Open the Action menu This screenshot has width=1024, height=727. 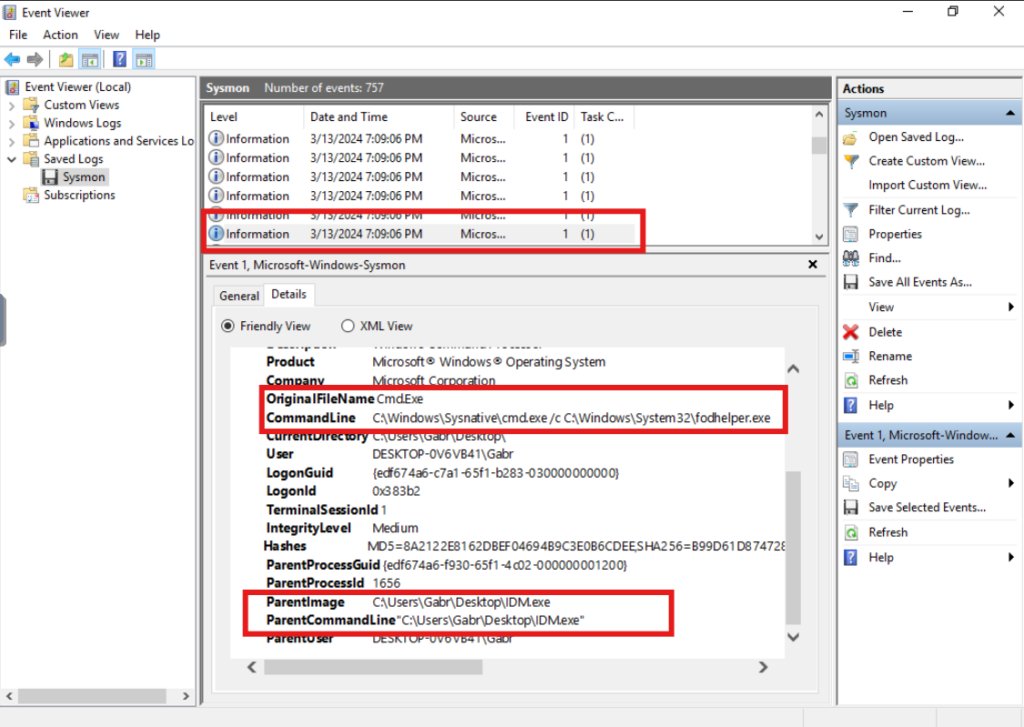point(60,35)
